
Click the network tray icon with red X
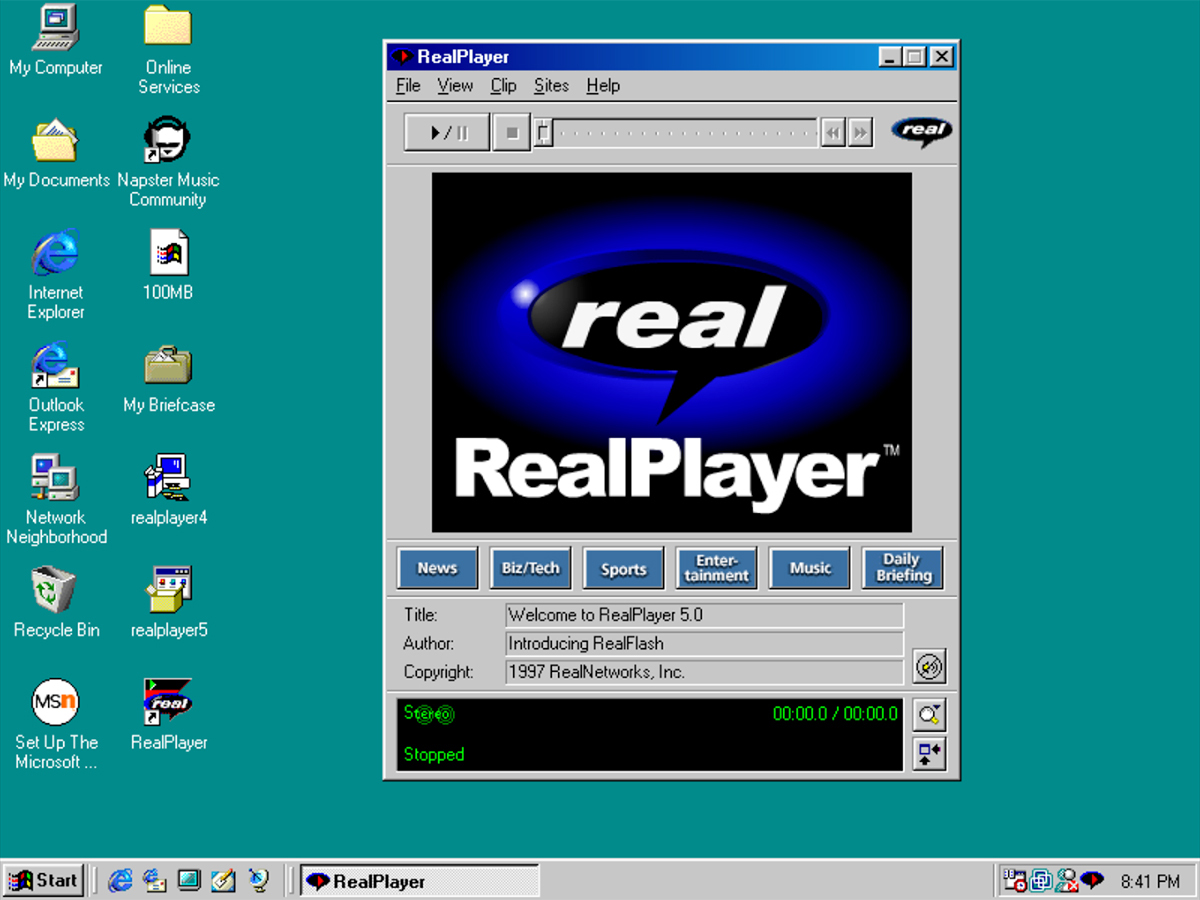[x=1067, y=881]
